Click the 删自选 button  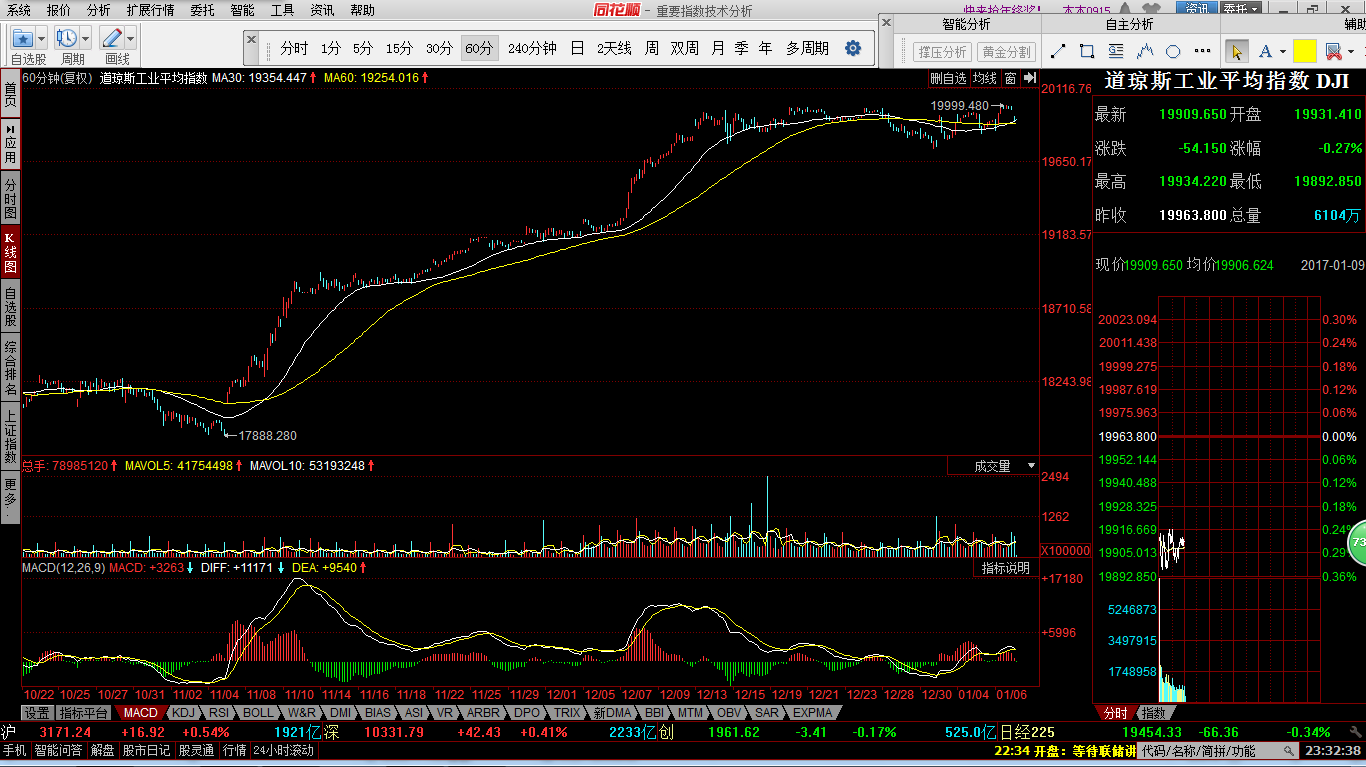point(948,78)
